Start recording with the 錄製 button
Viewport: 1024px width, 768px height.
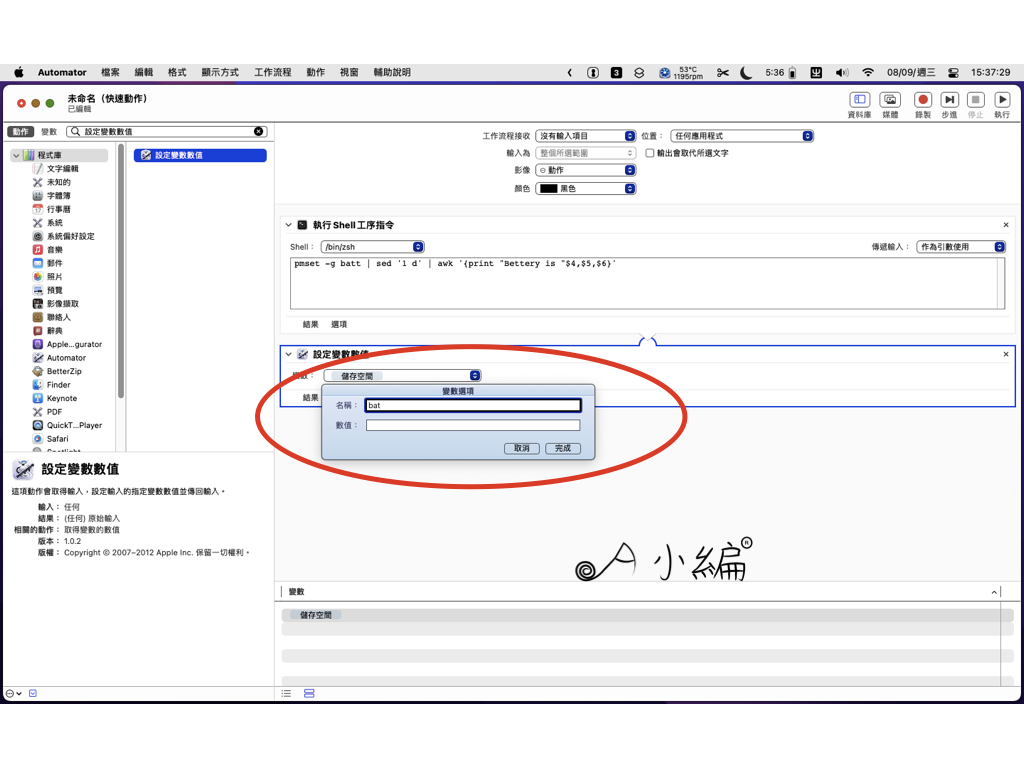[x=923, y=100]
